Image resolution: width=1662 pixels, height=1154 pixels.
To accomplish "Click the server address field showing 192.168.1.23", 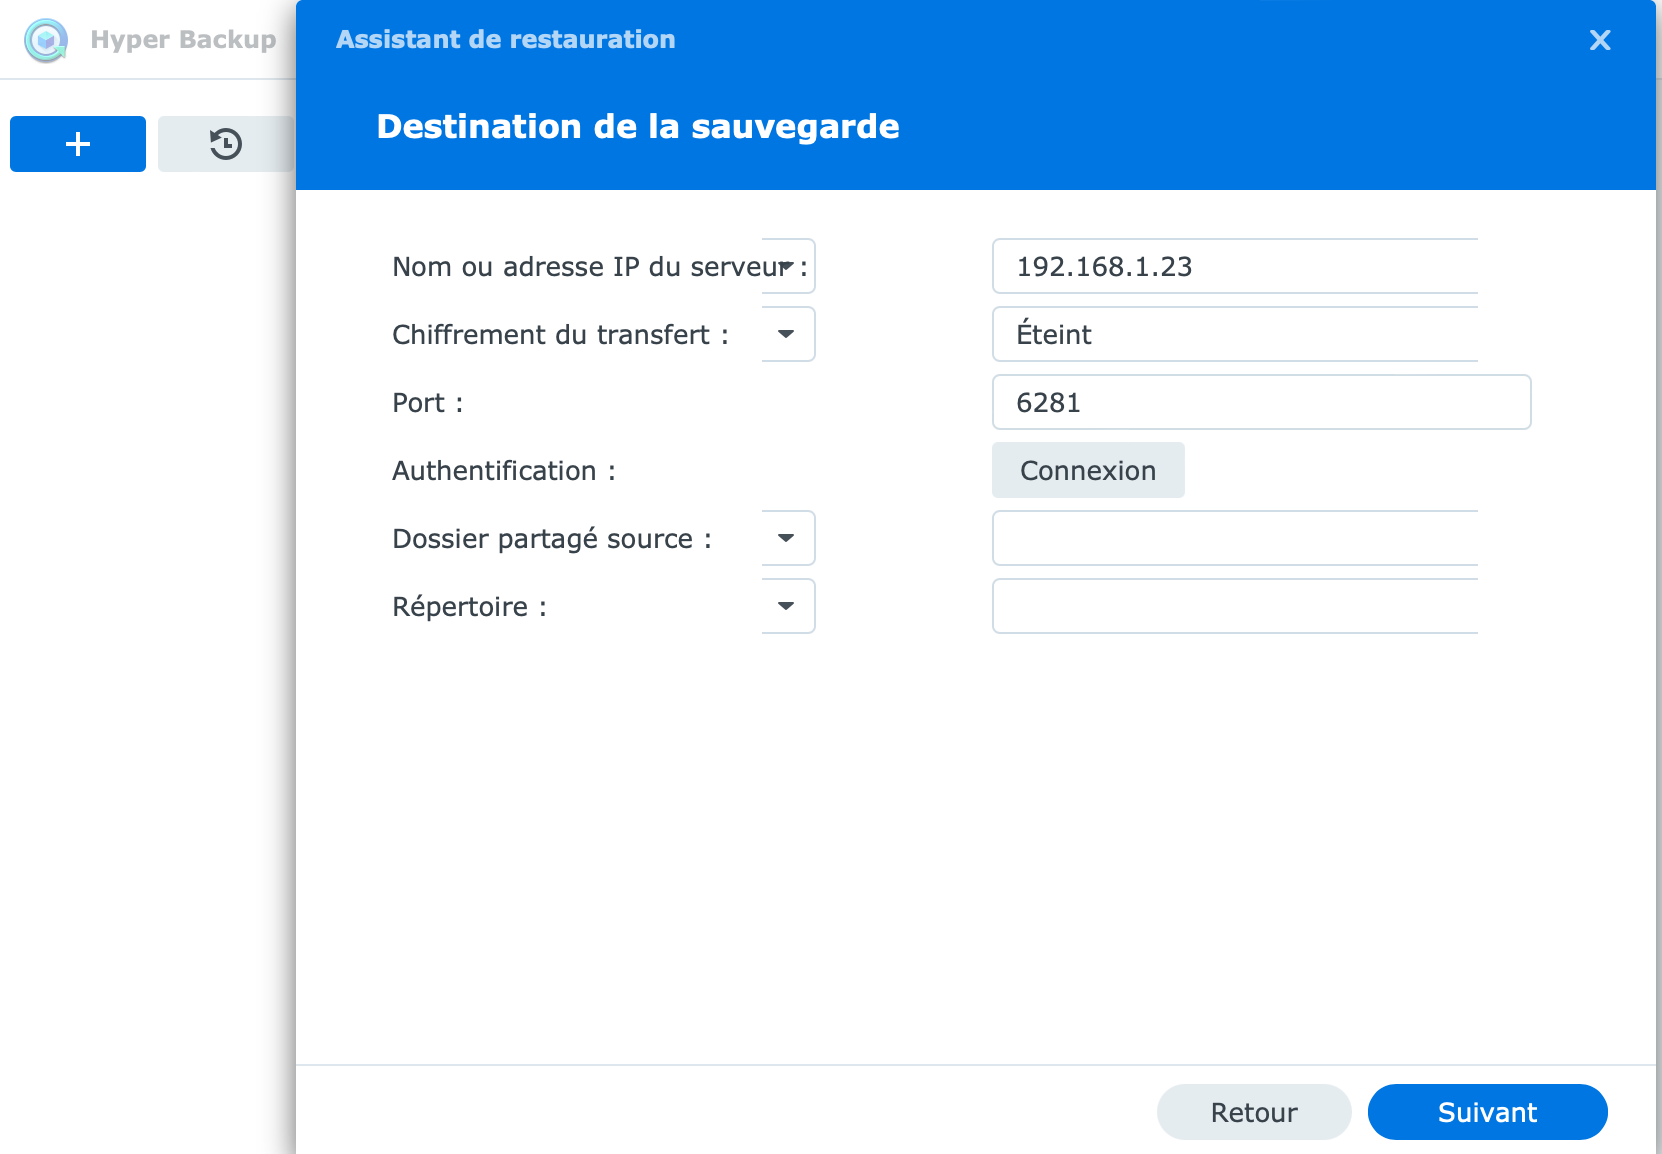I will (x=1235, y=266).
